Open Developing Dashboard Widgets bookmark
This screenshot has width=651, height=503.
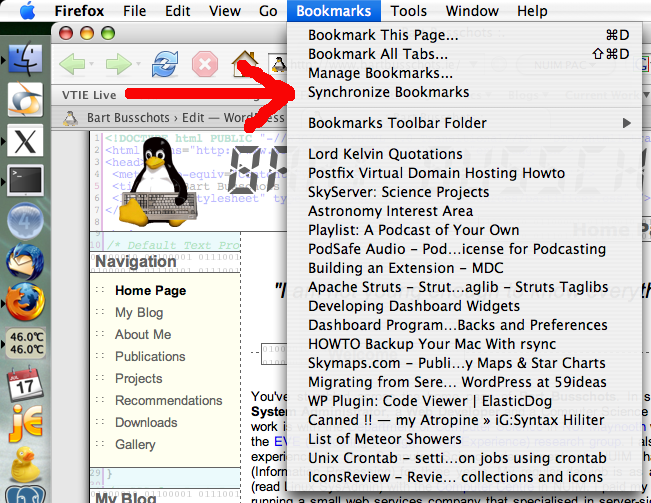pos(465,306)
